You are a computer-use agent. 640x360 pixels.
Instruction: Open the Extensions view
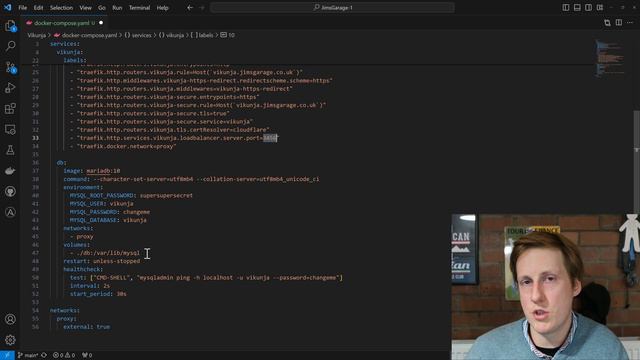[10, 109]
